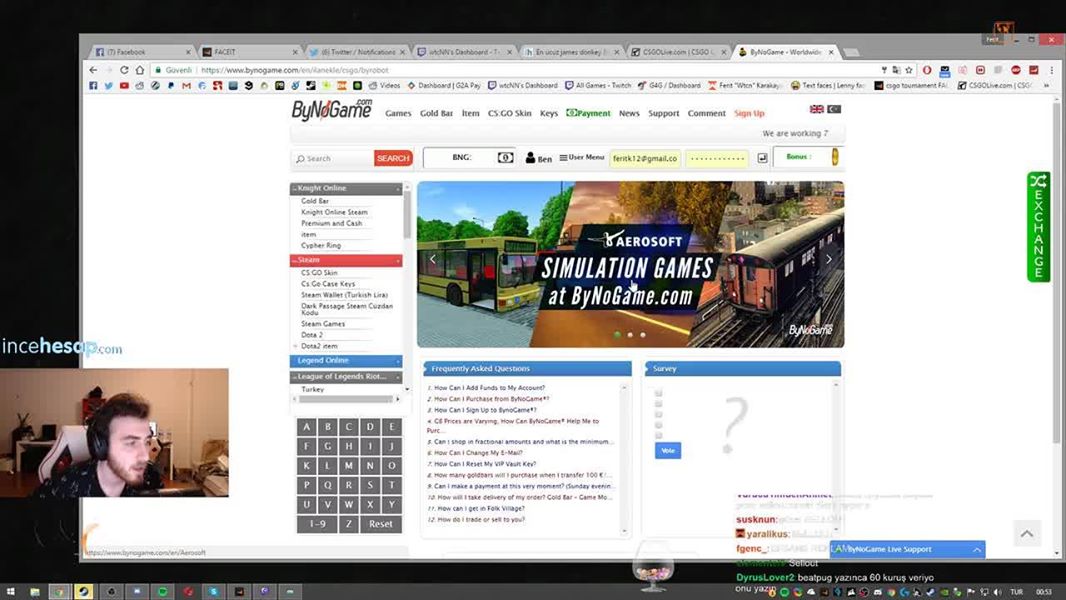
Task: Switch to Twitter Notifications tab
Action: point(357,52)
